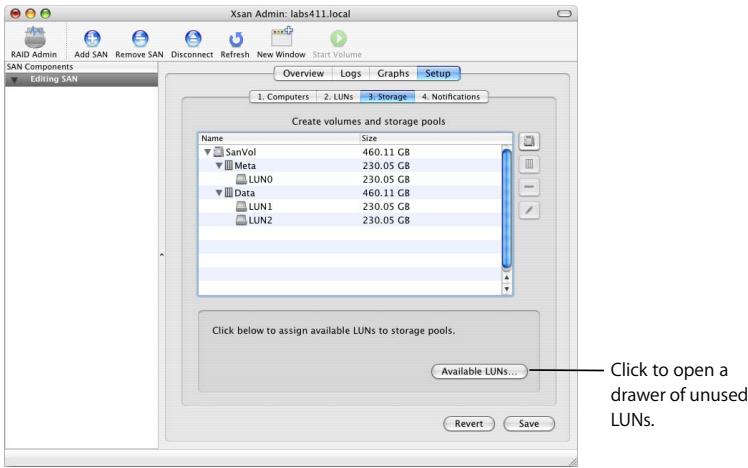This screenshot has height=468, width=748.
Task: Click the Revert button
Action: coord(469,424)
